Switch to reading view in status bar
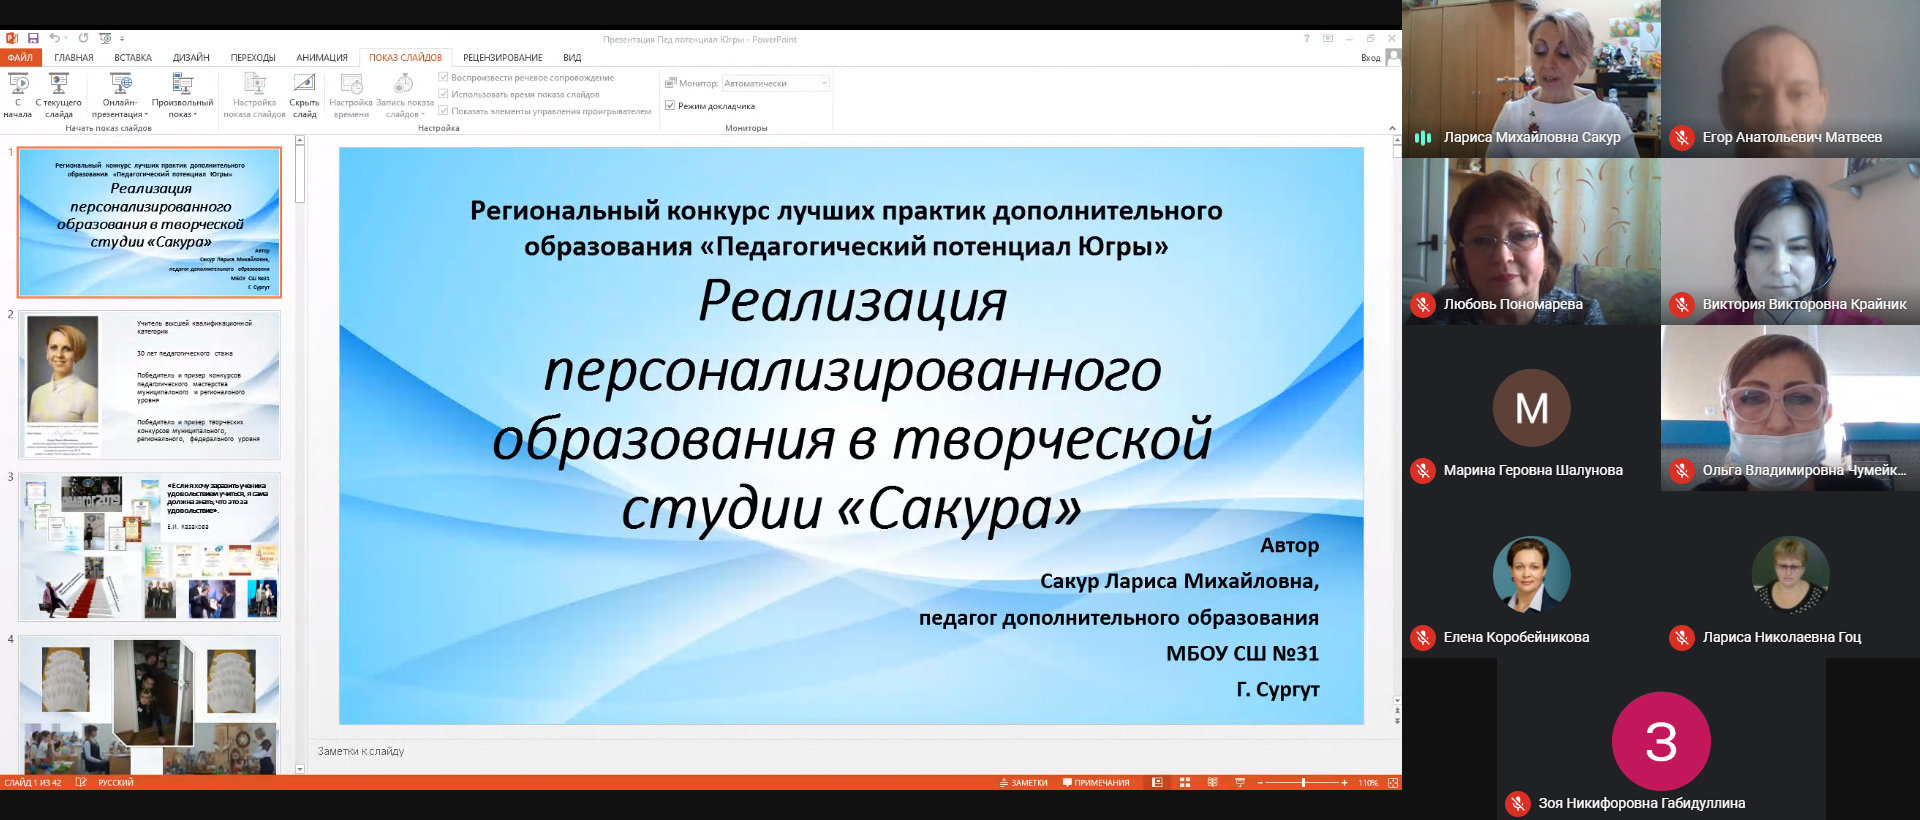This screenshot has height=820, width=1920. 1212,783
